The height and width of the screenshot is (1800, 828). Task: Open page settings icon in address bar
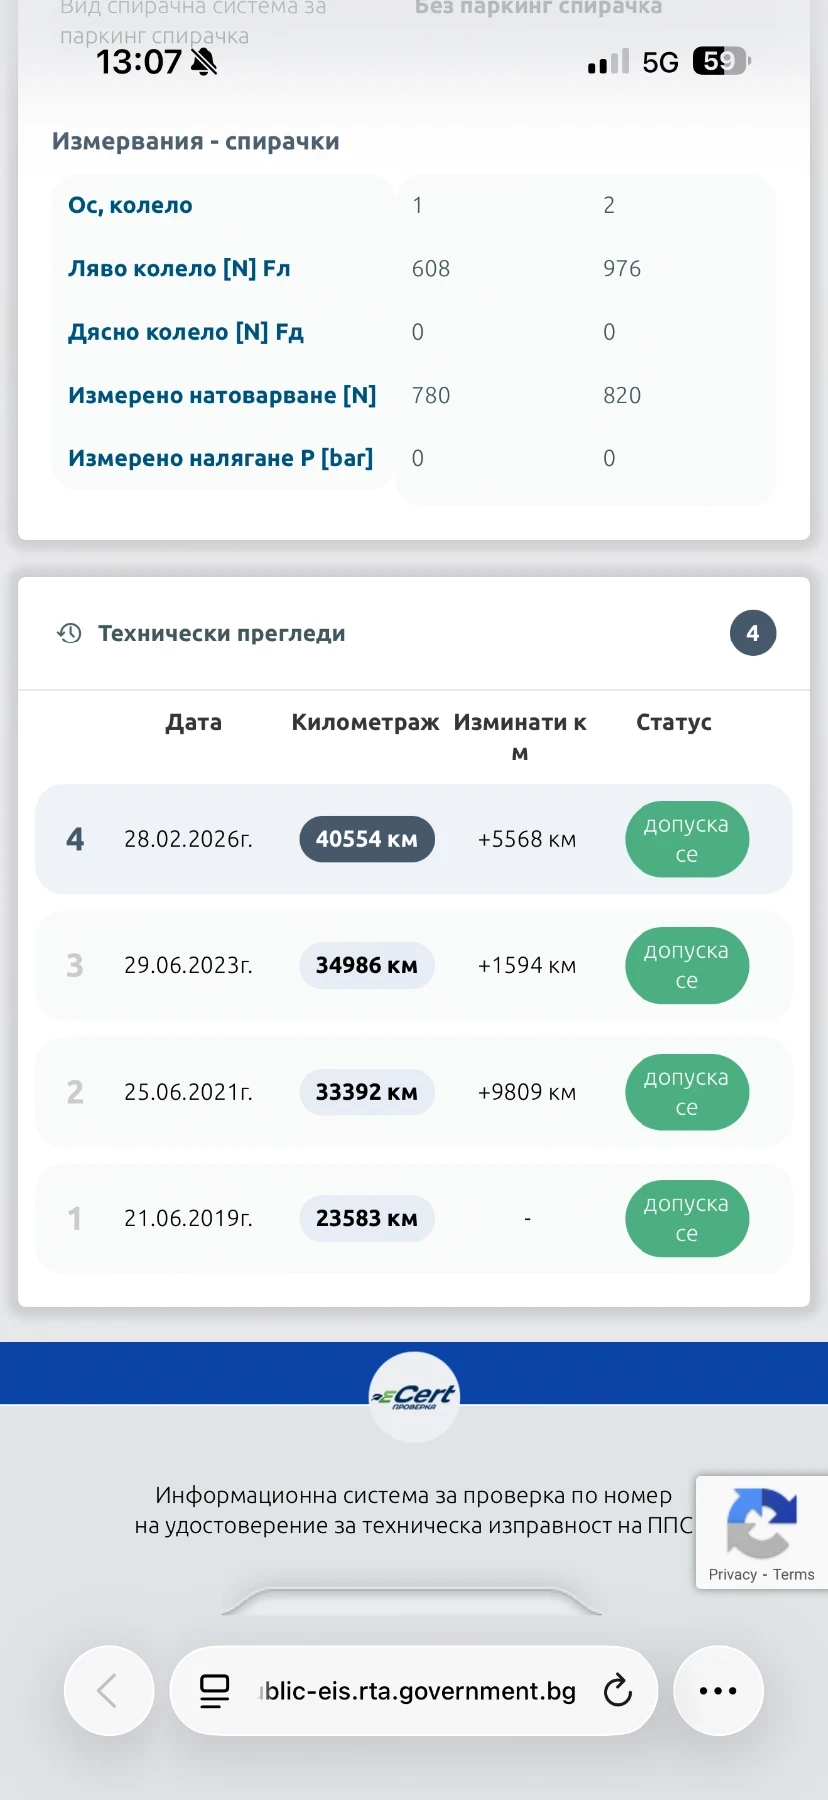[x=215, y=1691]
